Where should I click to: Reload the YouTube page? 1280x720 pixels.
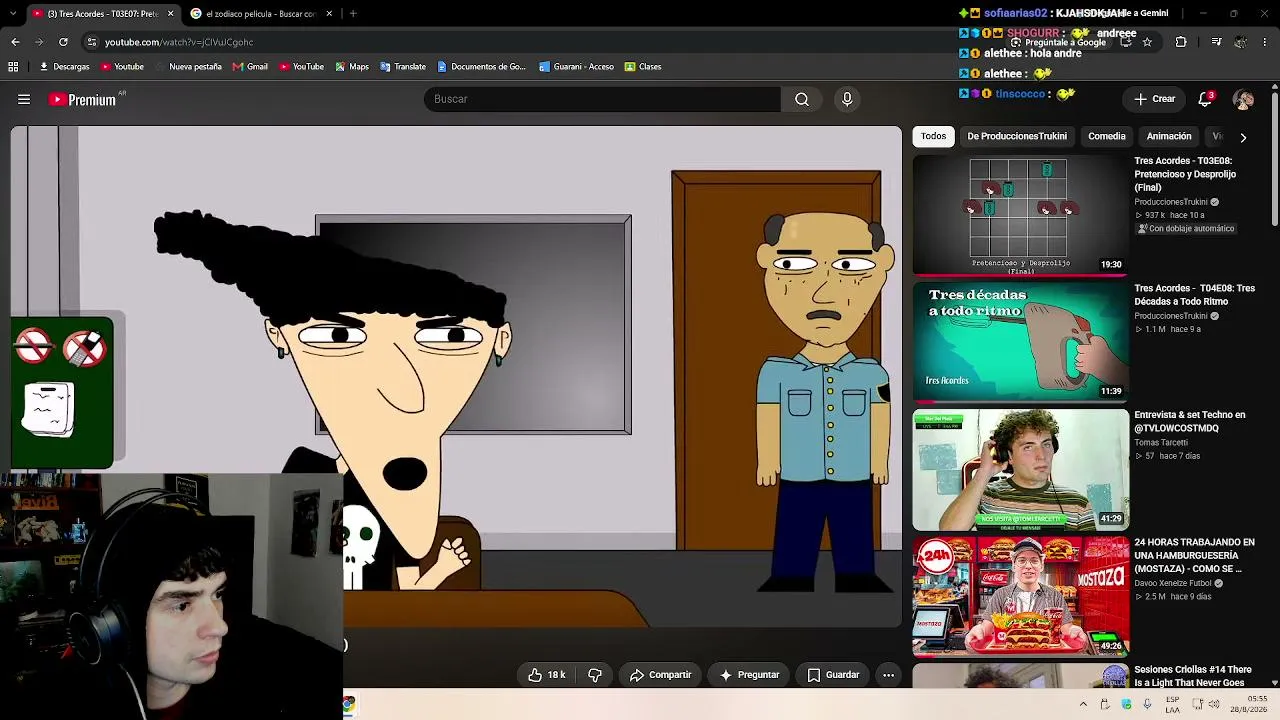pos(63,42)
